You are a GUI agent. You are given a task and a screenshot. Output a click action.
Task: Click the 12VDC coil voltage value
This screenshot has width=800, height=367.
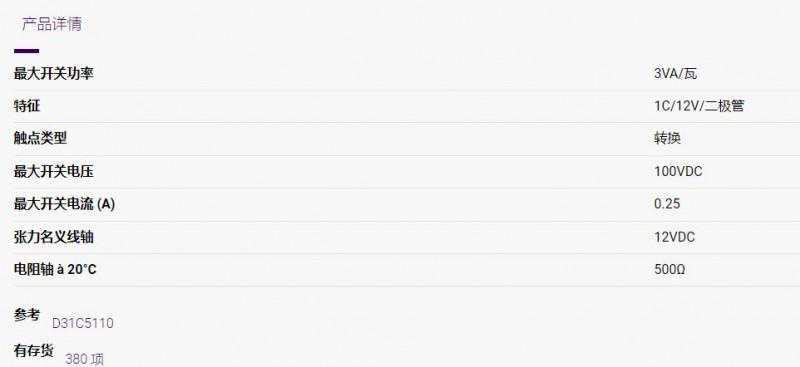(x=674, y=237)
